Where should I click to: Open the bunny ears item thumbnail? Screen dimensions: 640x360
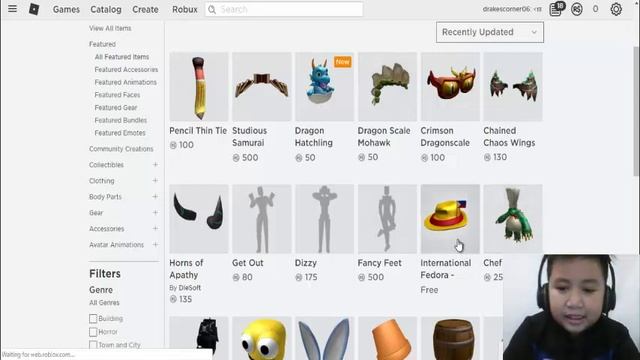coord(324,338)
